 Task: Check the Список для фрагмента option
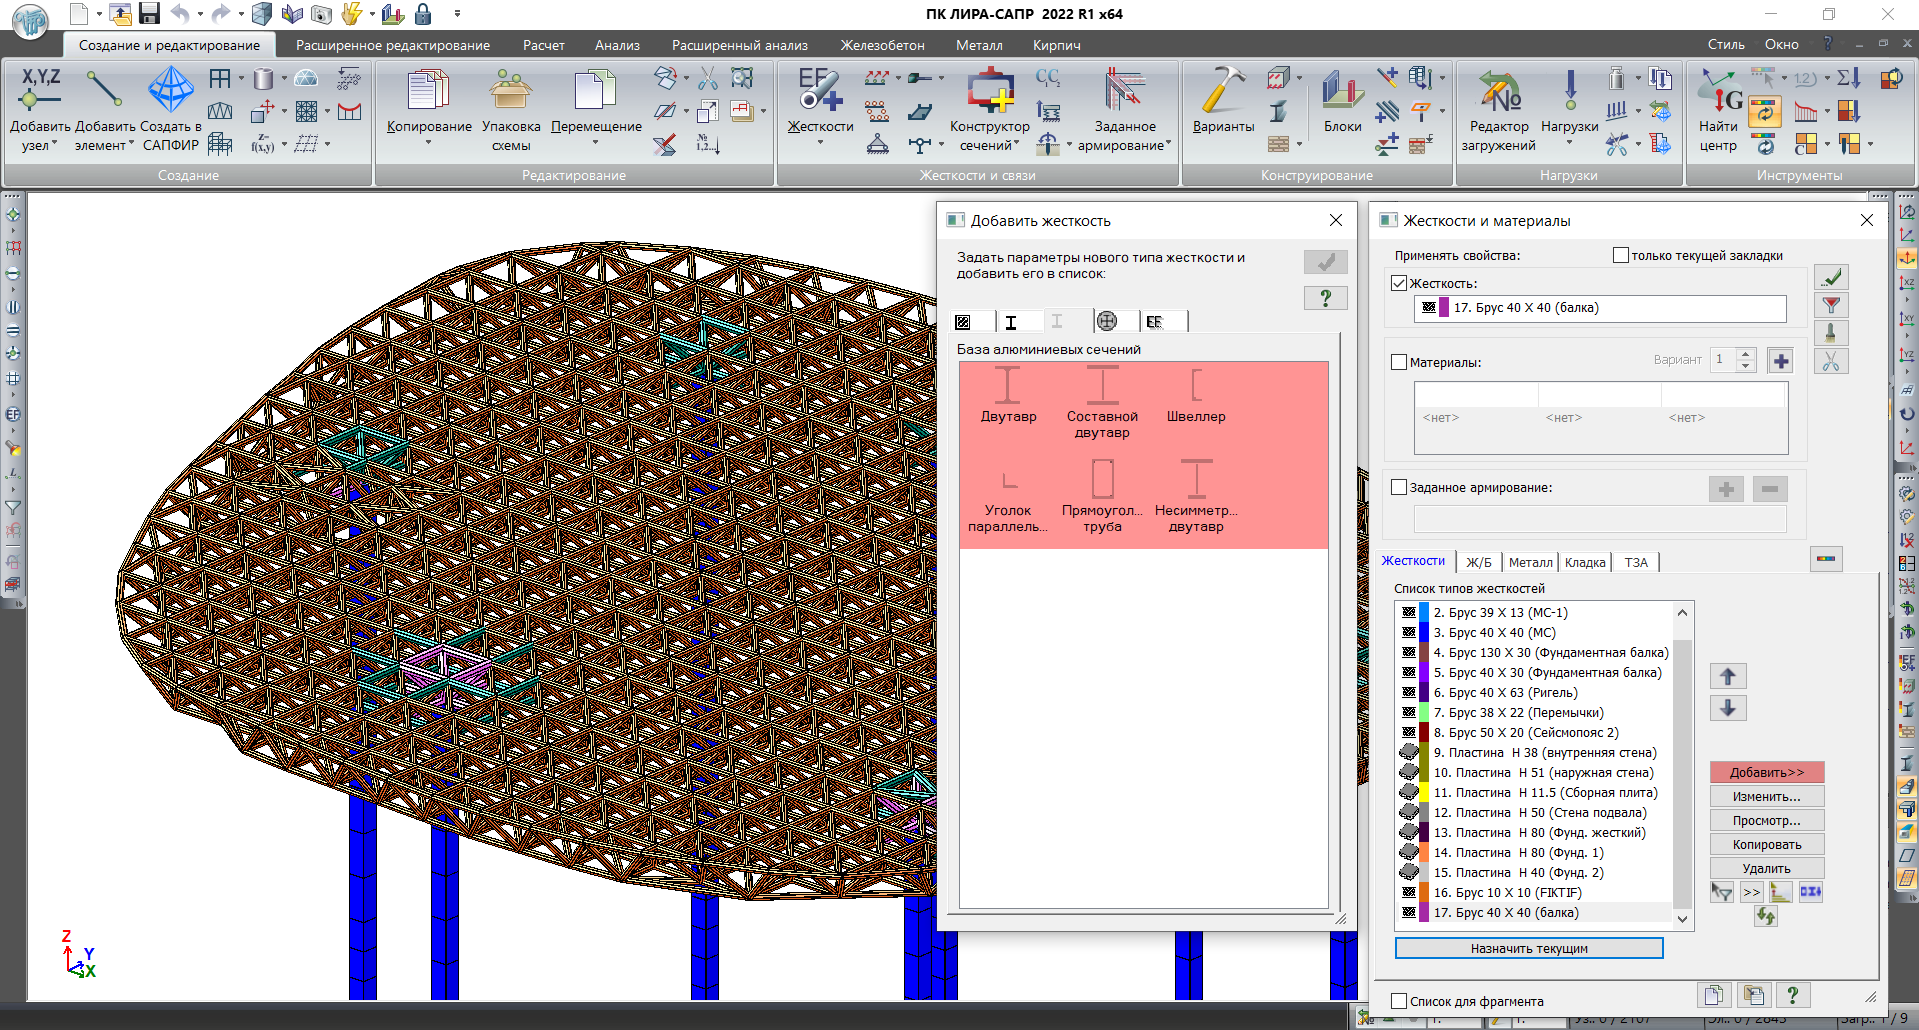point(1399,1001)
